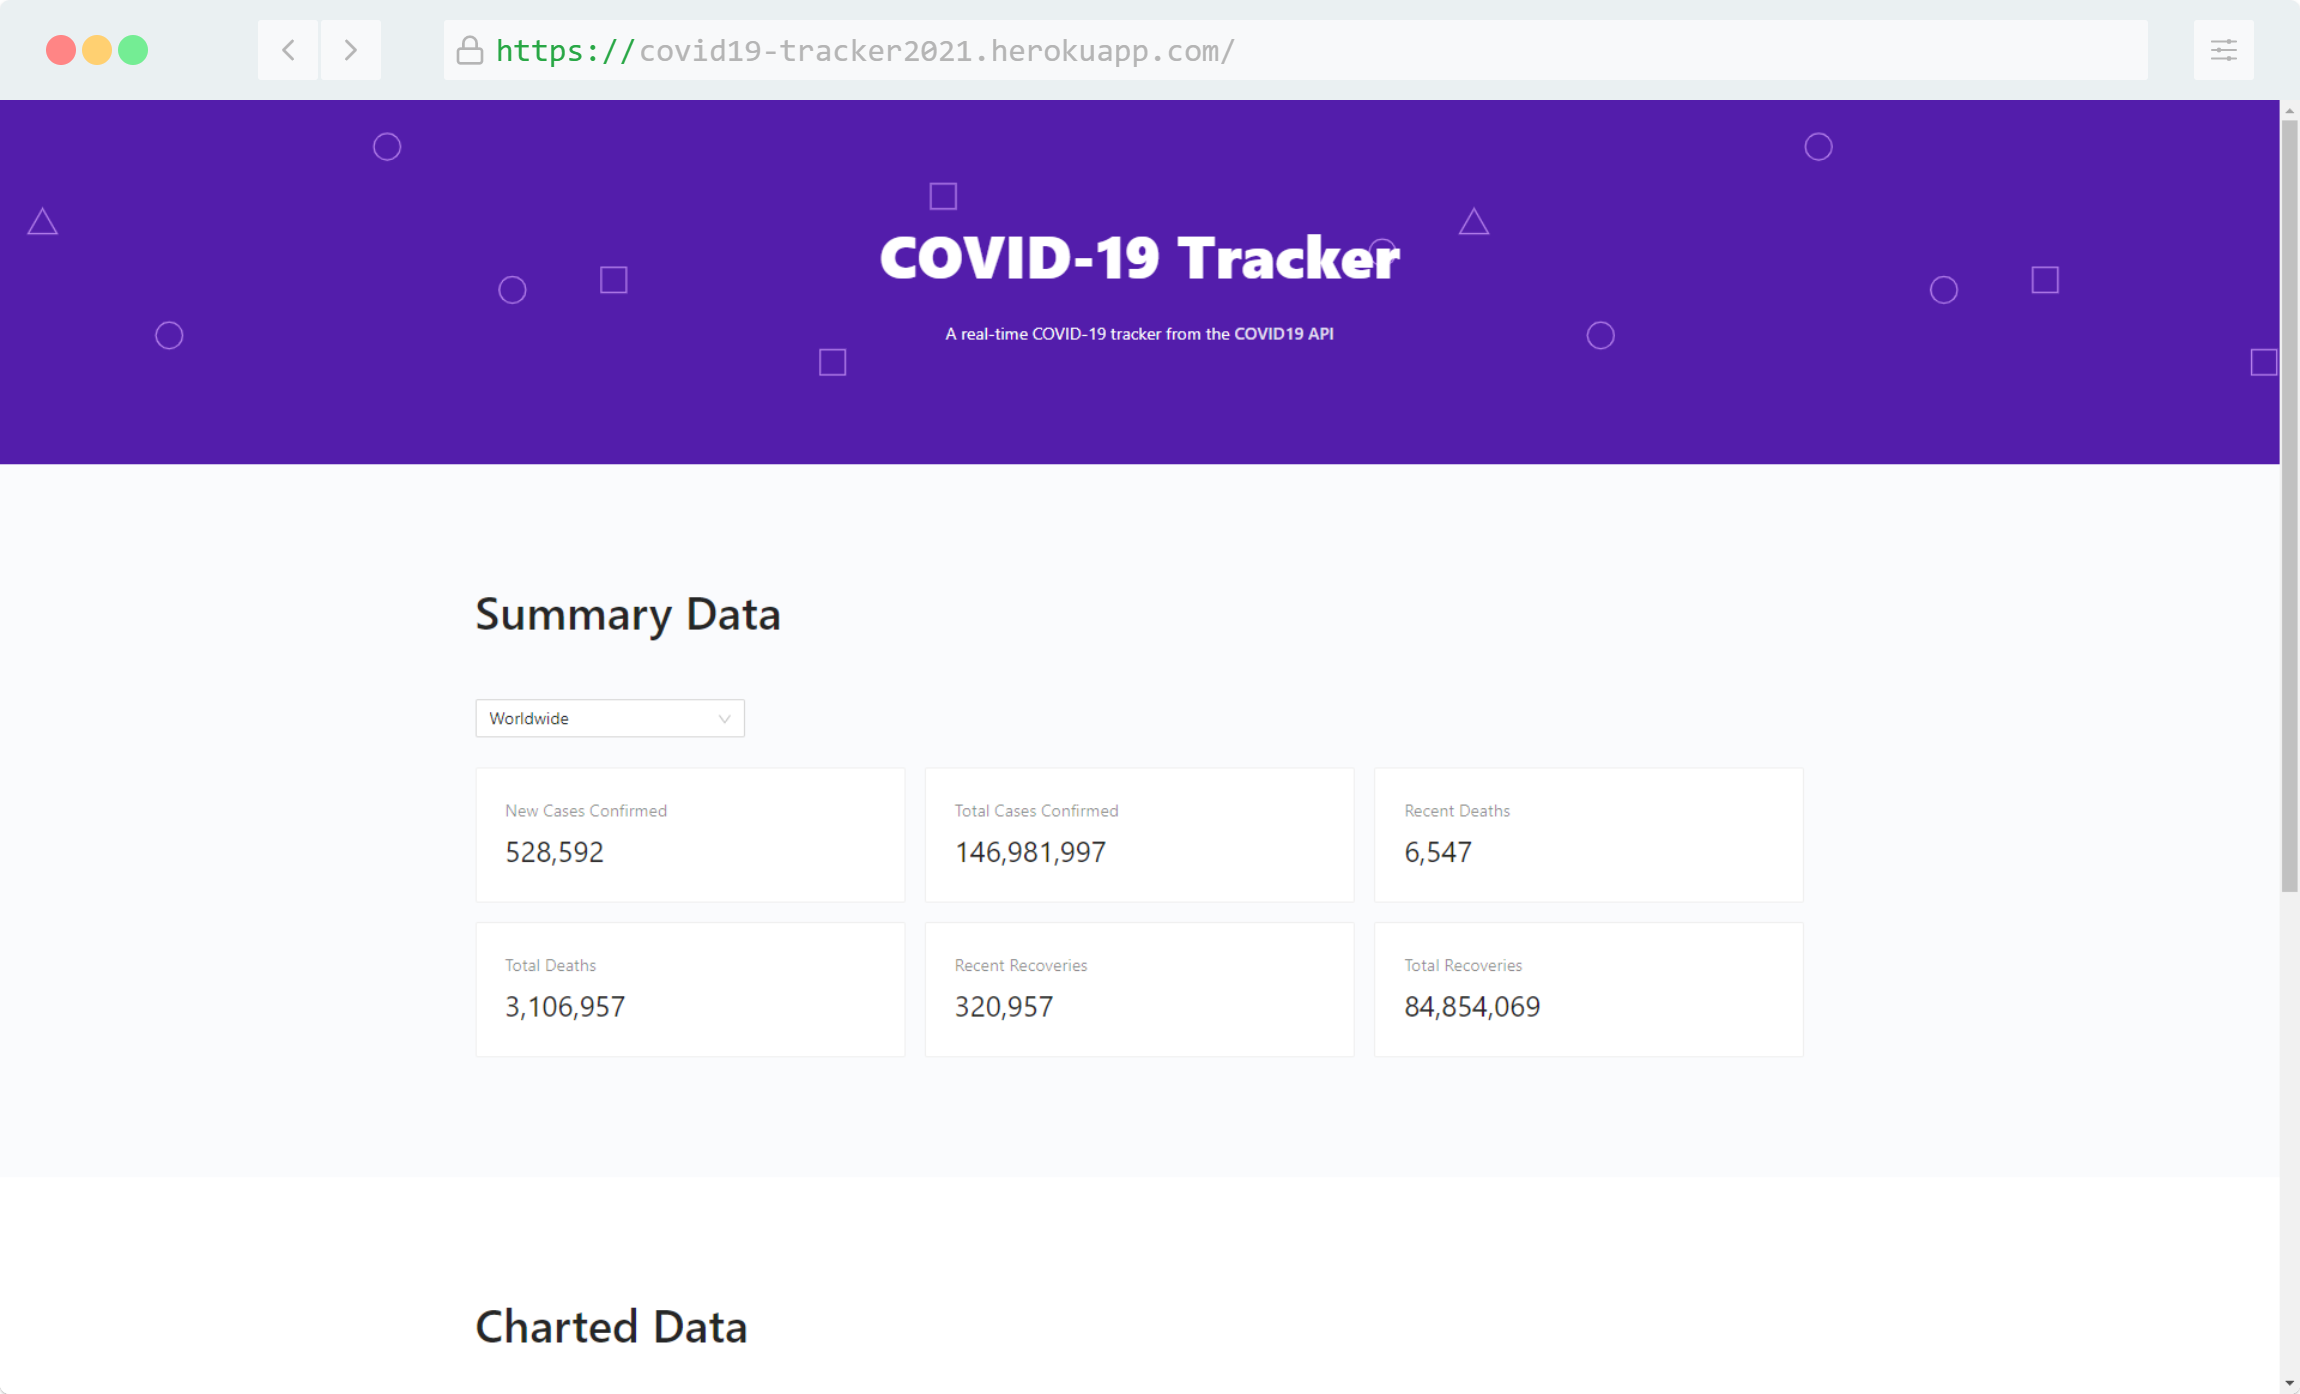Click the scroll-down arrow on the scrollbar
The image size is (2300, 1394).
click(x=2288, y=1381)
